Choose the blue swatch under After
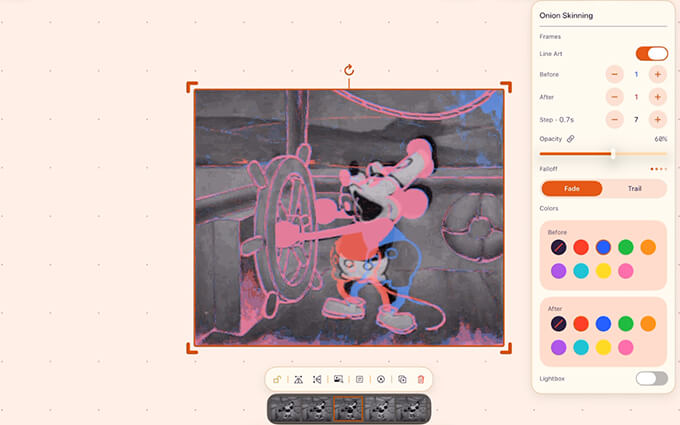The height and width of the screenshot is (425, 680). 603,324
